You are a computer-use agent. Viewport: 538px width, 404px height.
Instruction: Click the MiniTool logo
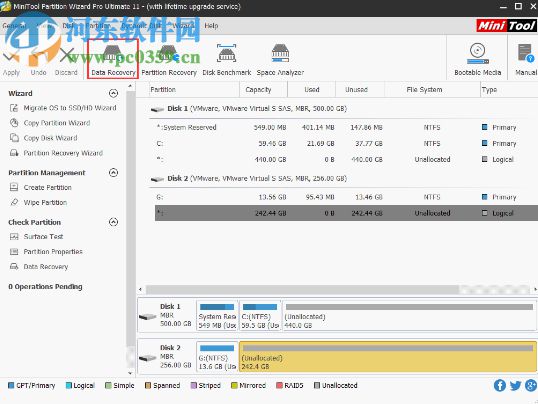(x=506, y=26)
